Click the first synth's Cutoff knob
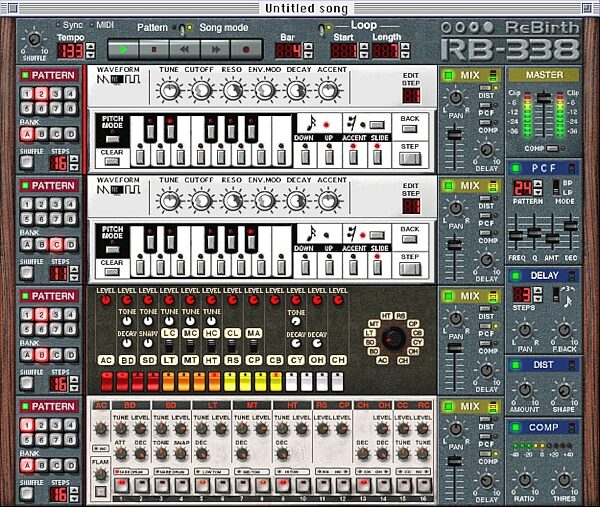Viewport: 600px width, 507px height. [x=201, y=90]
